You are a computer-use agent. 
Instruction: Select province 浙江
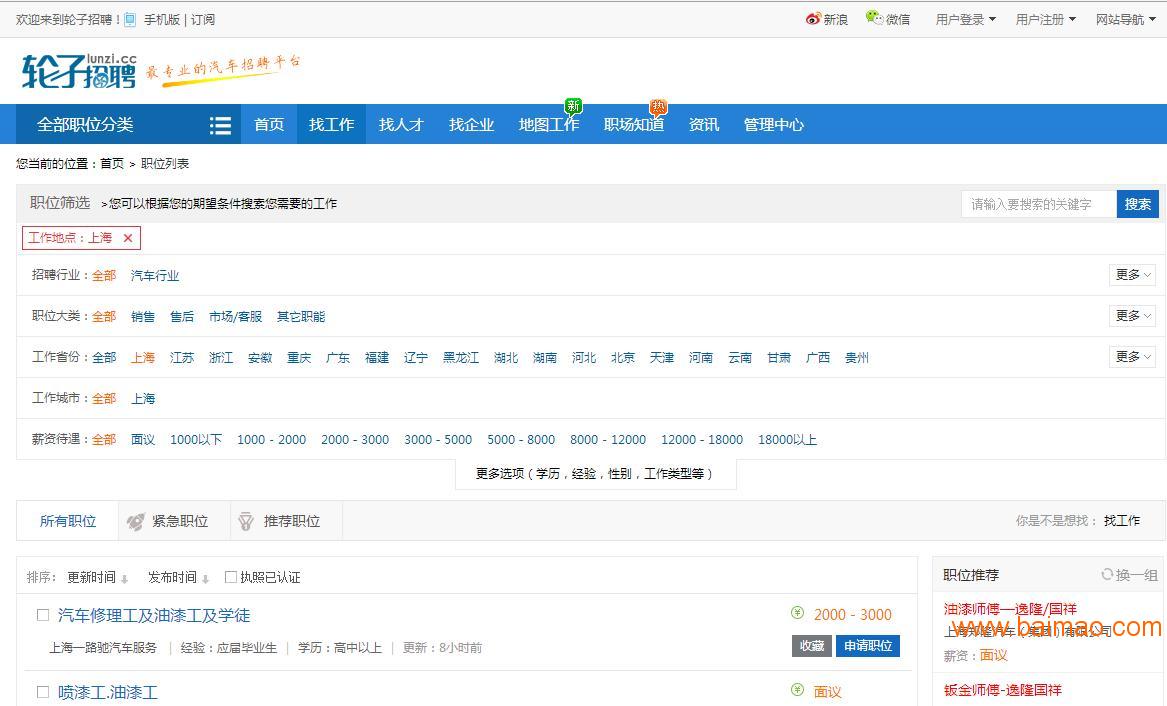coord(221,358)
